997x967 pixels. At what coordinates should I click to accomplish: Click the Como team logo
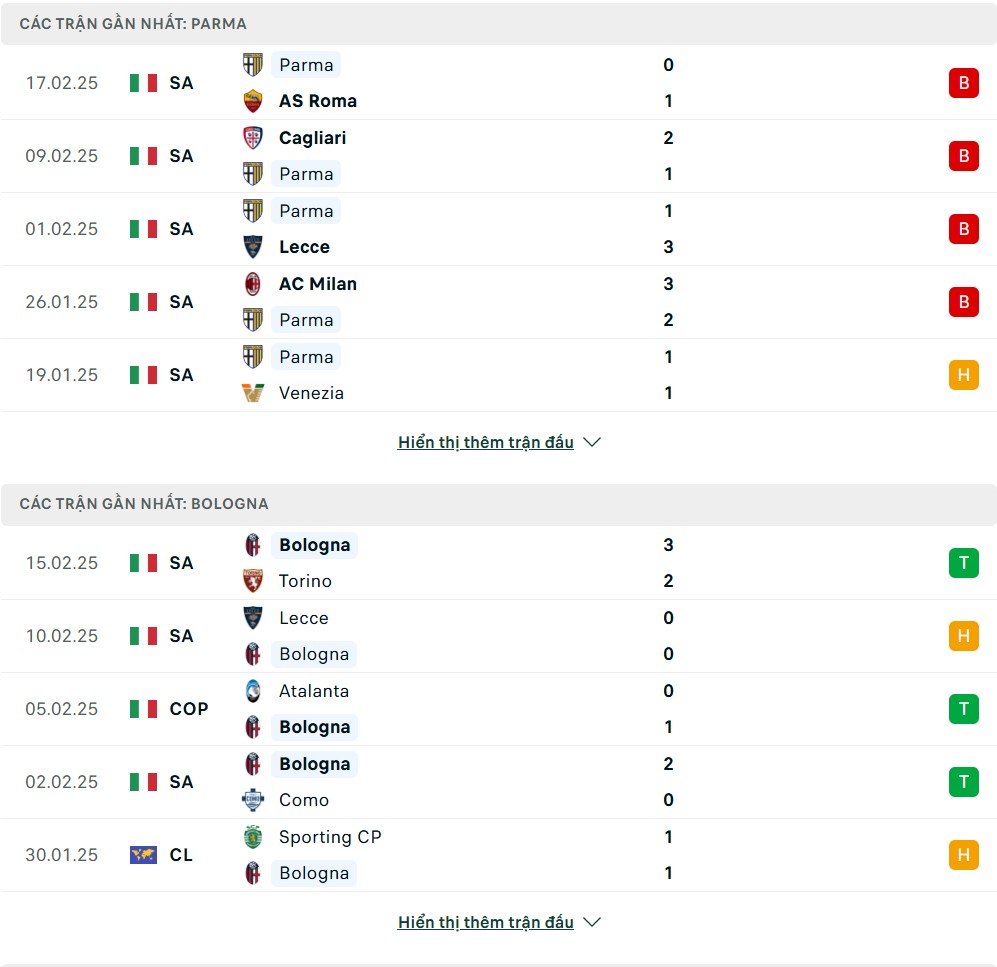tap(253, 800)
